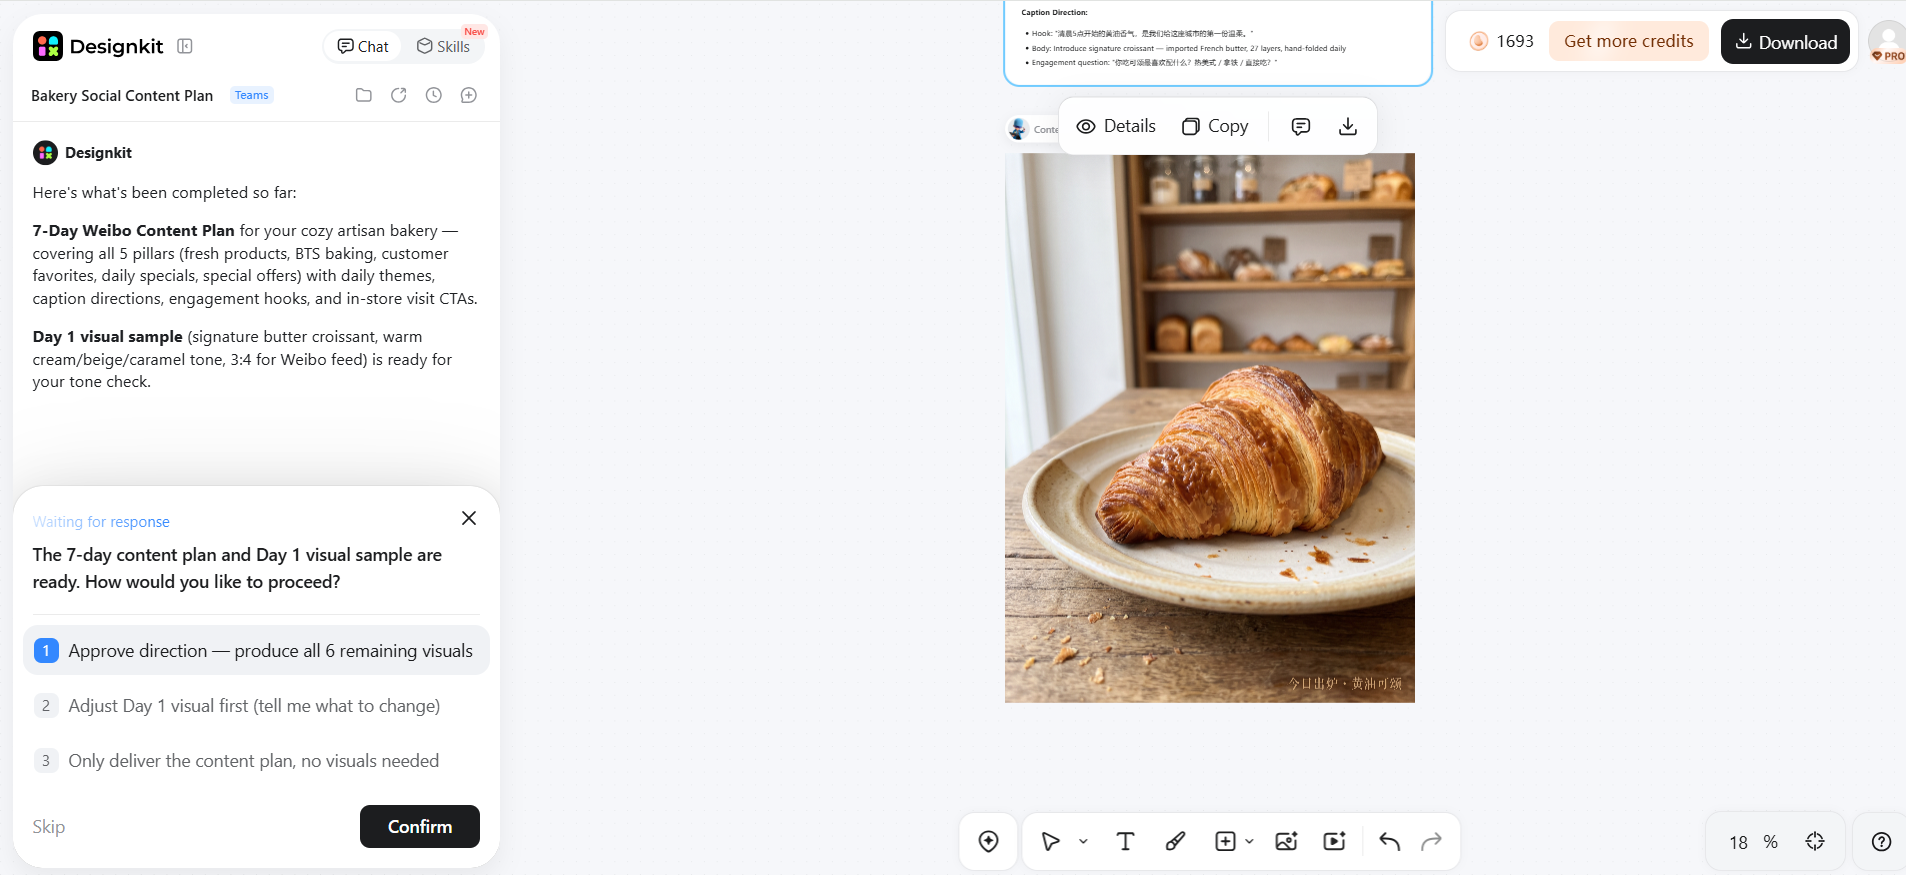Click the AI video generator tool

pos(1335,841)
